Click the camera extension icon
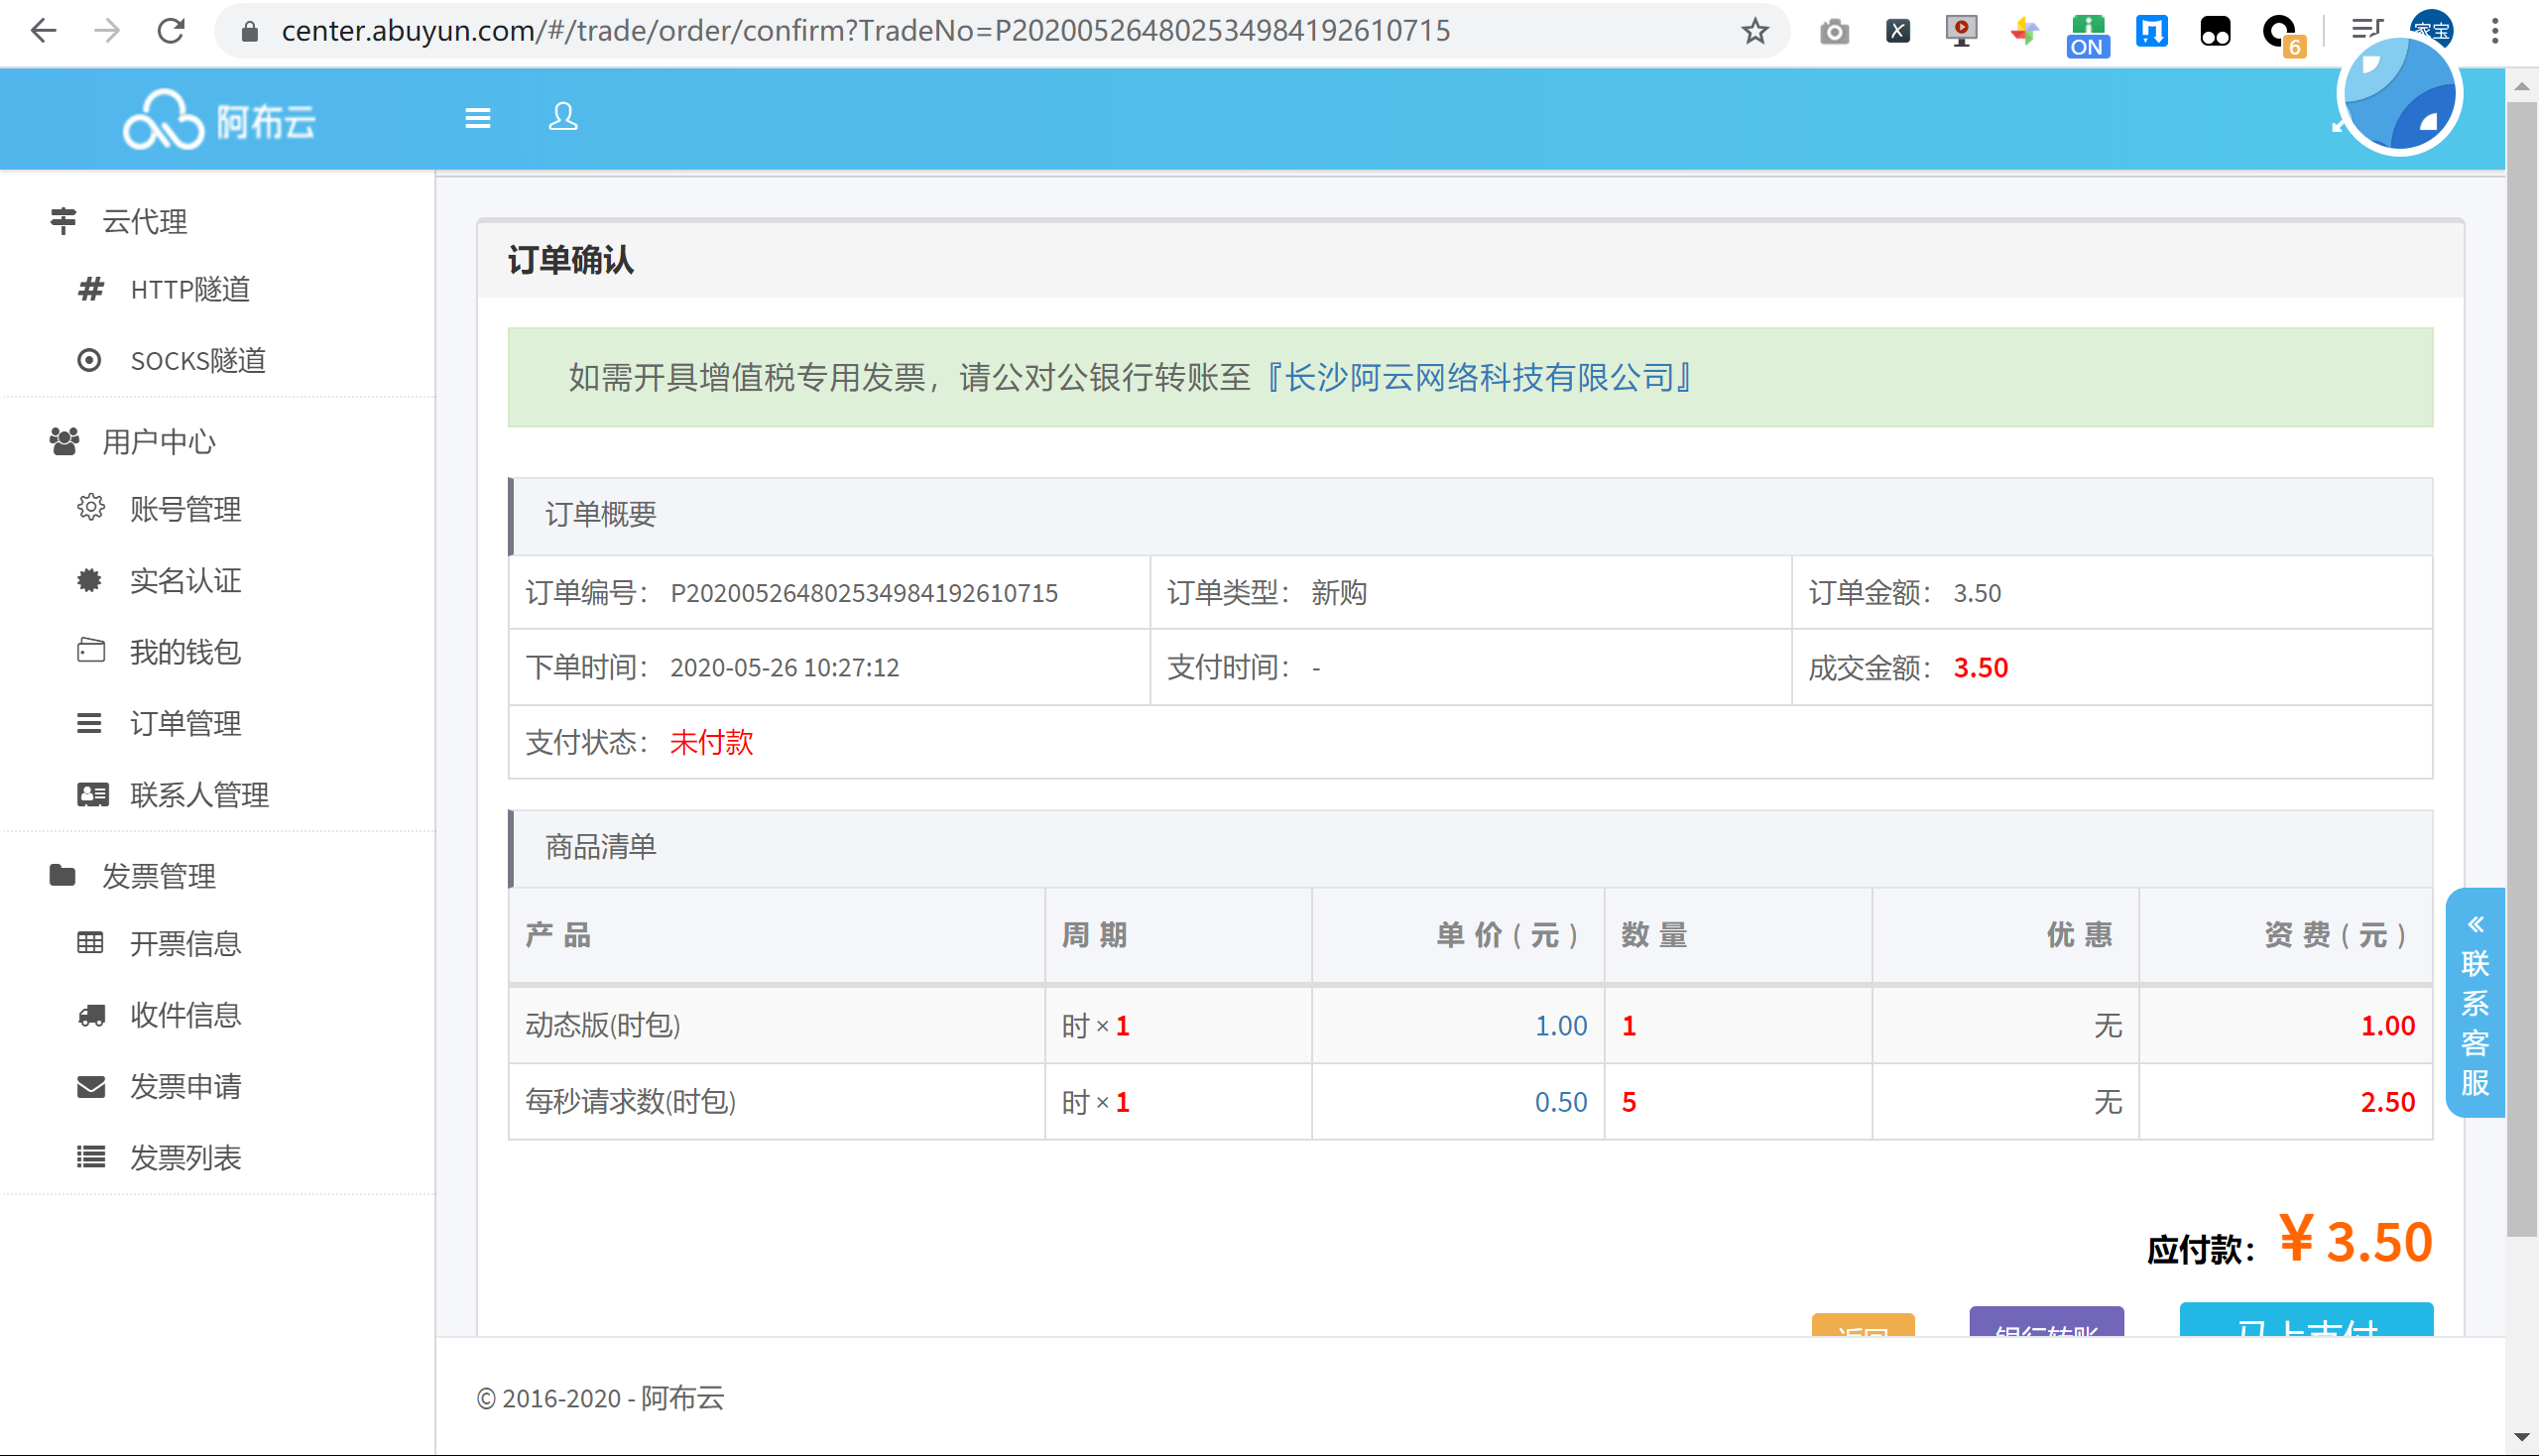 [x=1834, y=31]
